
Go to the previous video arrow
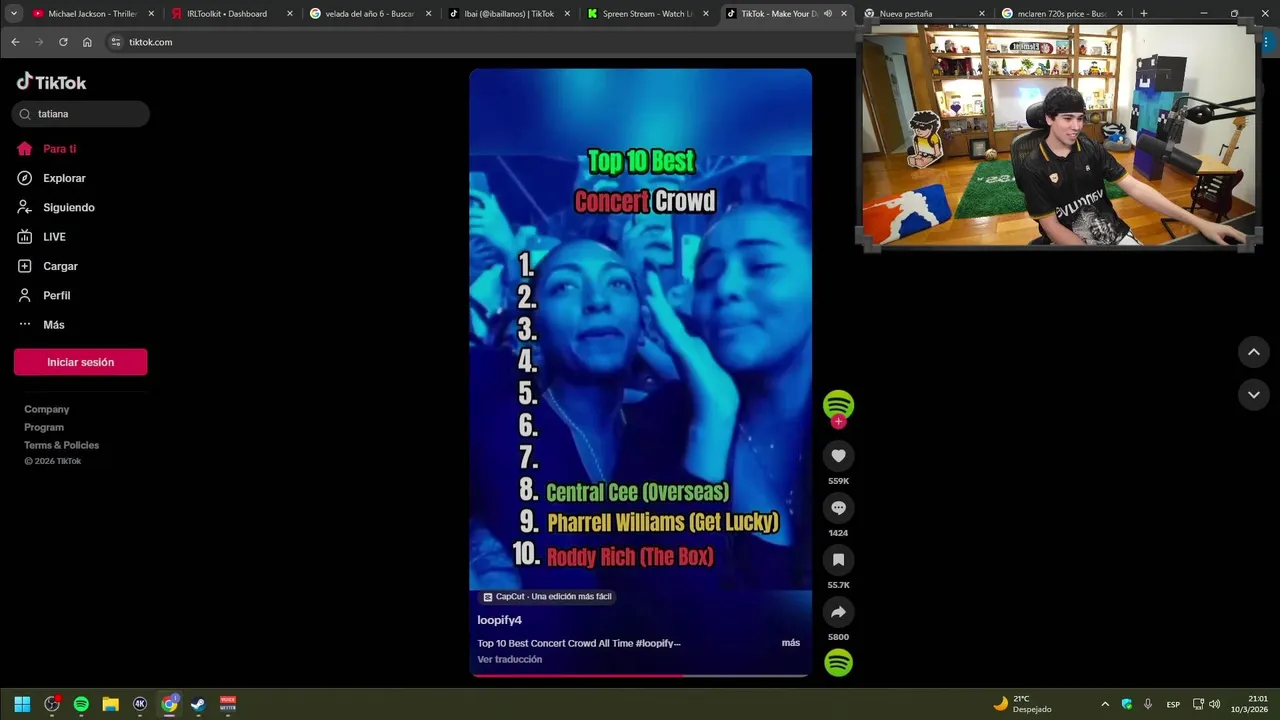1253,352
